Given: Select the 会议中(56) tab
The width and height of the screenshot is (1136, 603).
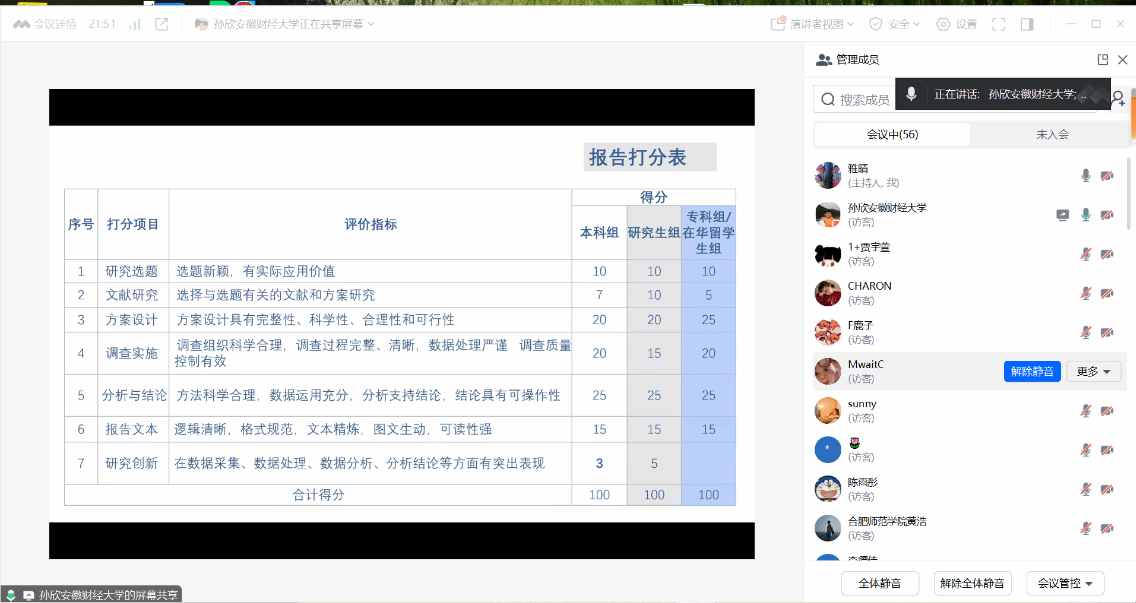Looking at the screenshot, I should [892, 135].
